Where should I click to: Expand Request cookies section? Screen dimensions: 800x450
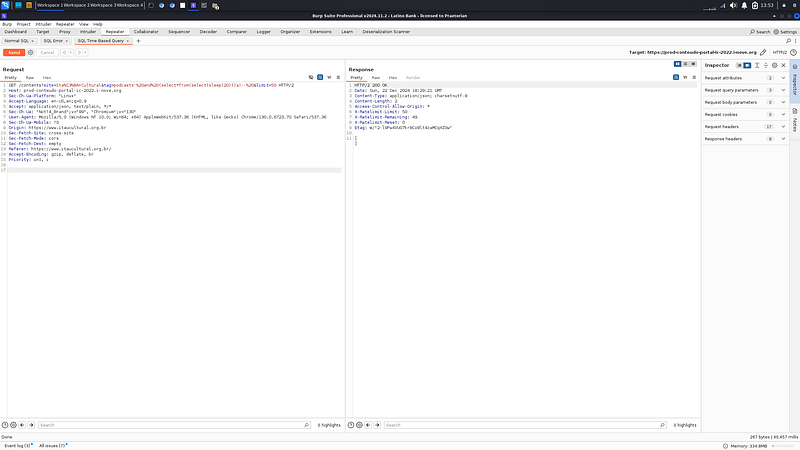745,115
